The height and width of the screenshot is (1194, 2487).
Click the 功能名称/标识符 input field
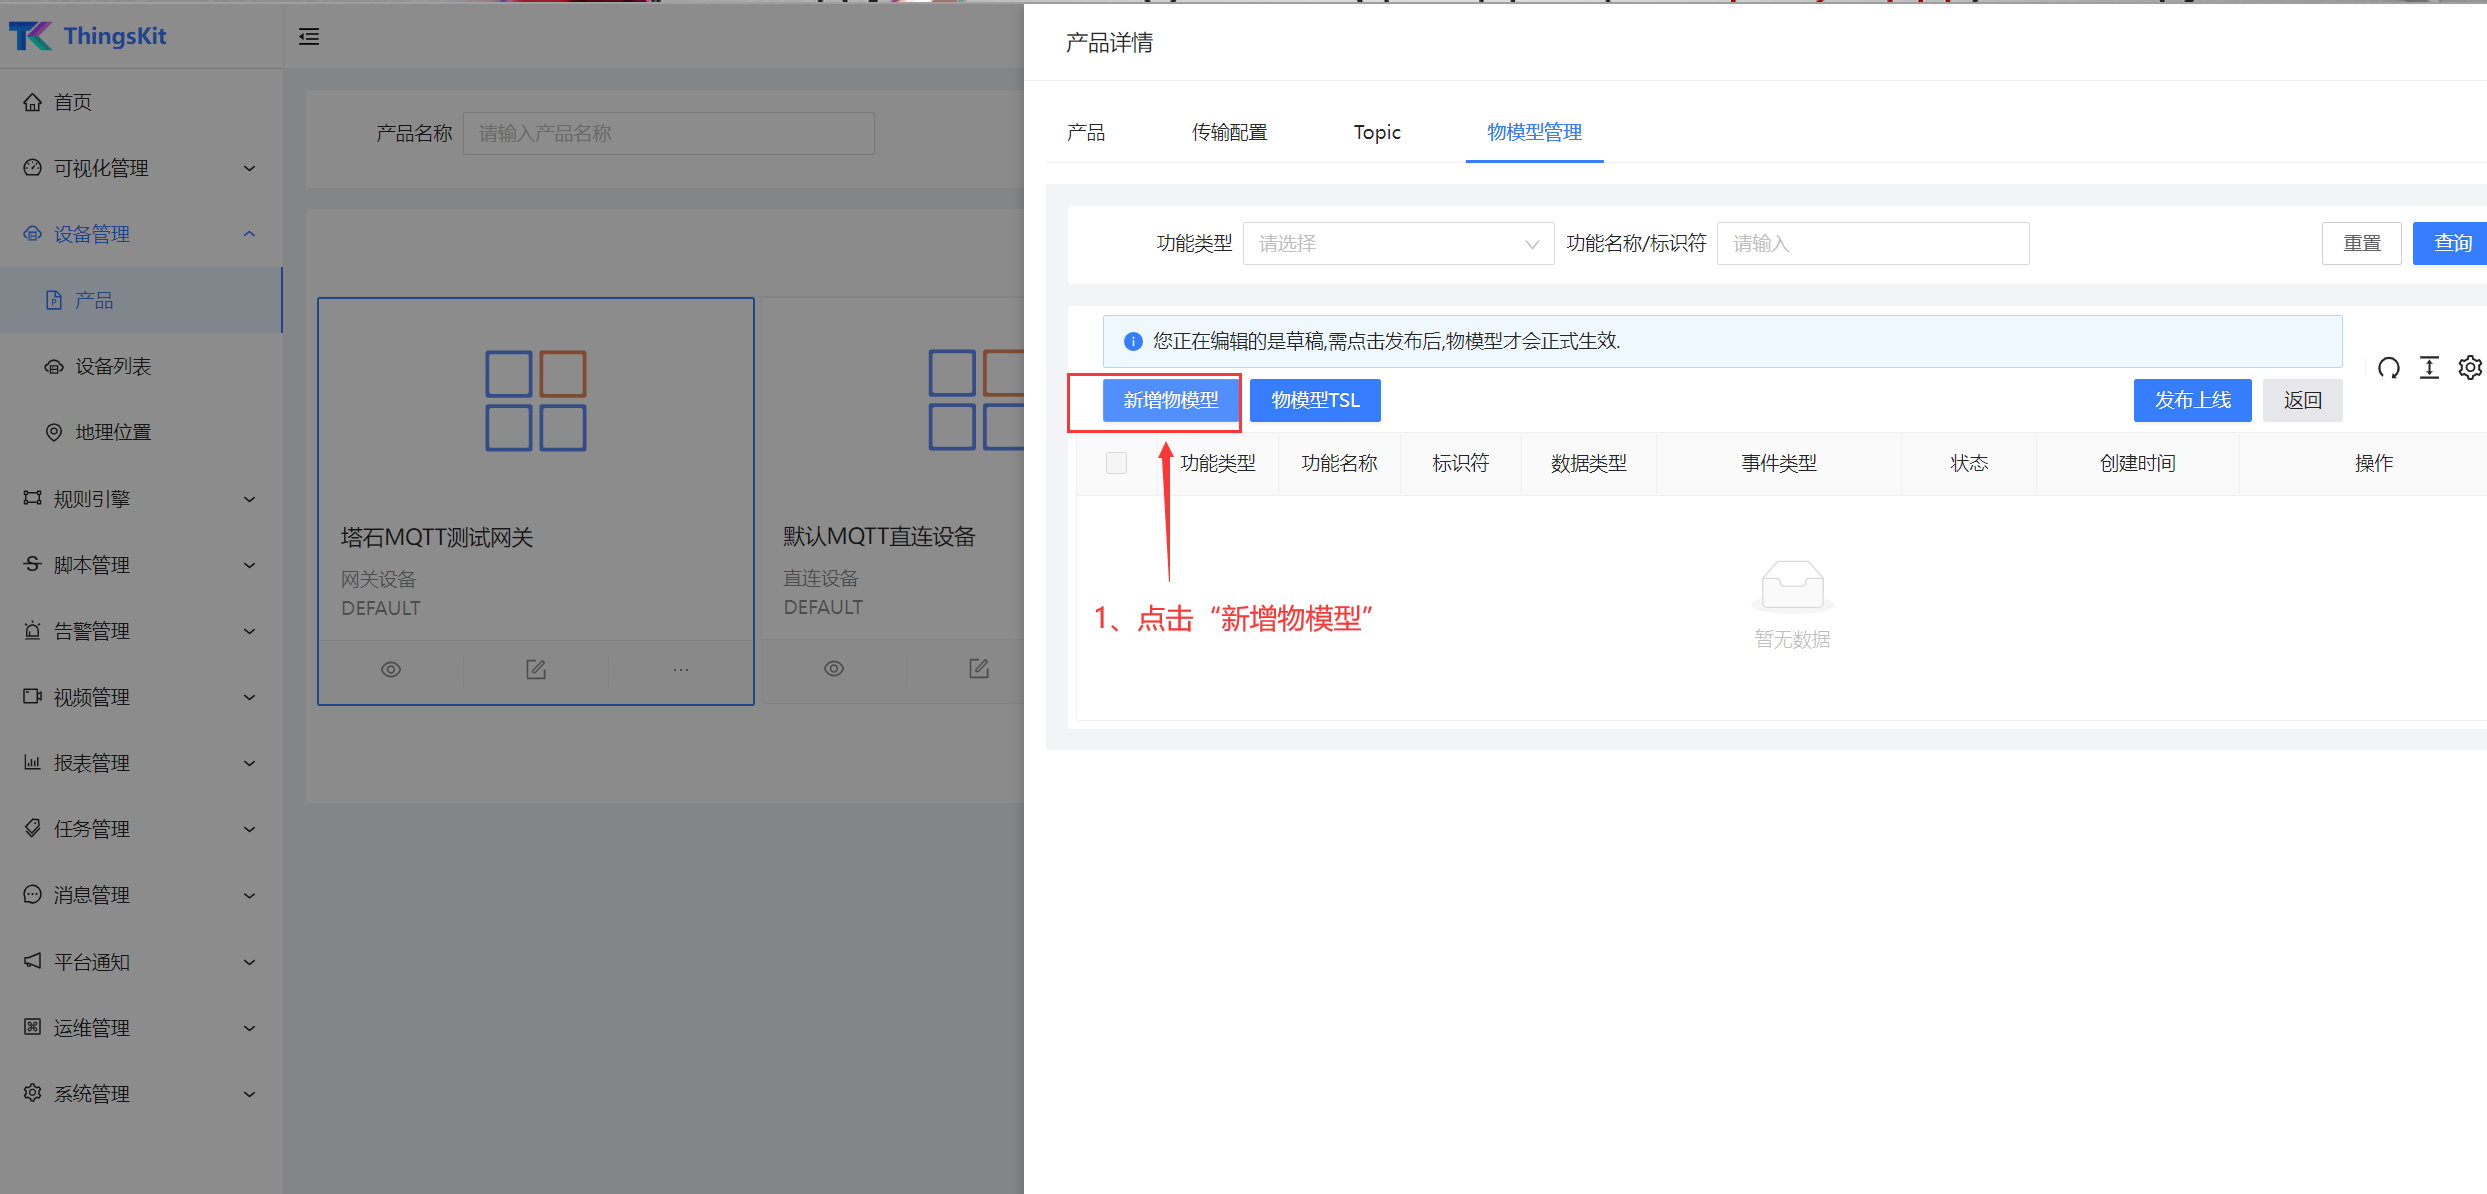[x=1872, y=244]
